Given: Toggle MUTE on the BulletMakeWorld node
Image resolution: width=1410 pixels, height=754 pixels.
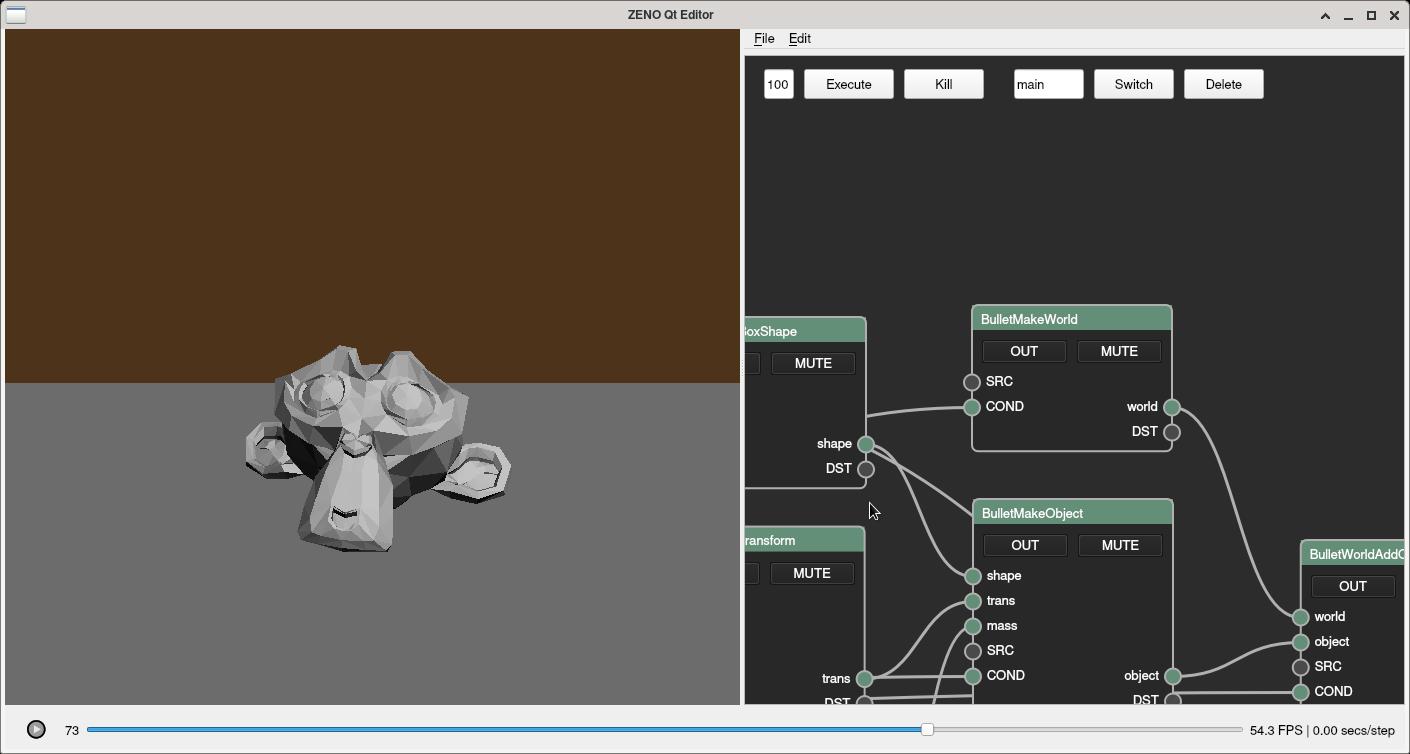Looking at the screenshot, I should coord(1119,351).
